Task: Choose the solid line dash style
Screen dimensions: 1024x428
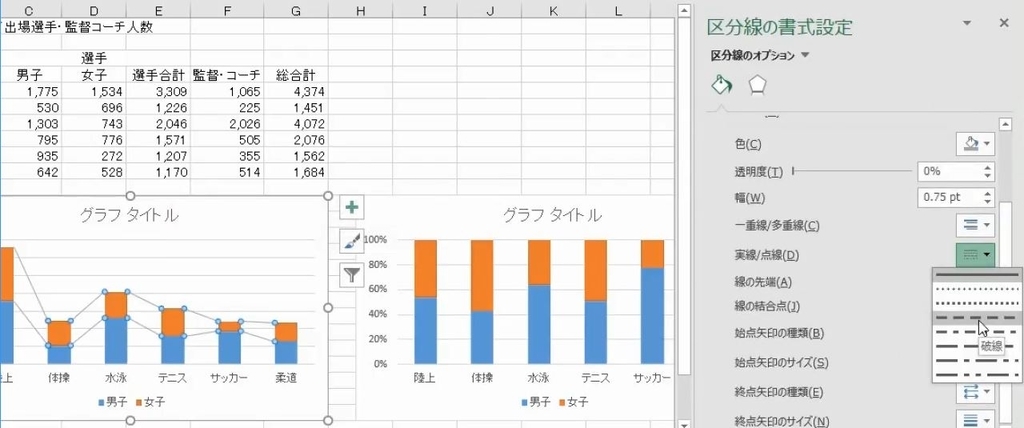Action: pos(978,274)
